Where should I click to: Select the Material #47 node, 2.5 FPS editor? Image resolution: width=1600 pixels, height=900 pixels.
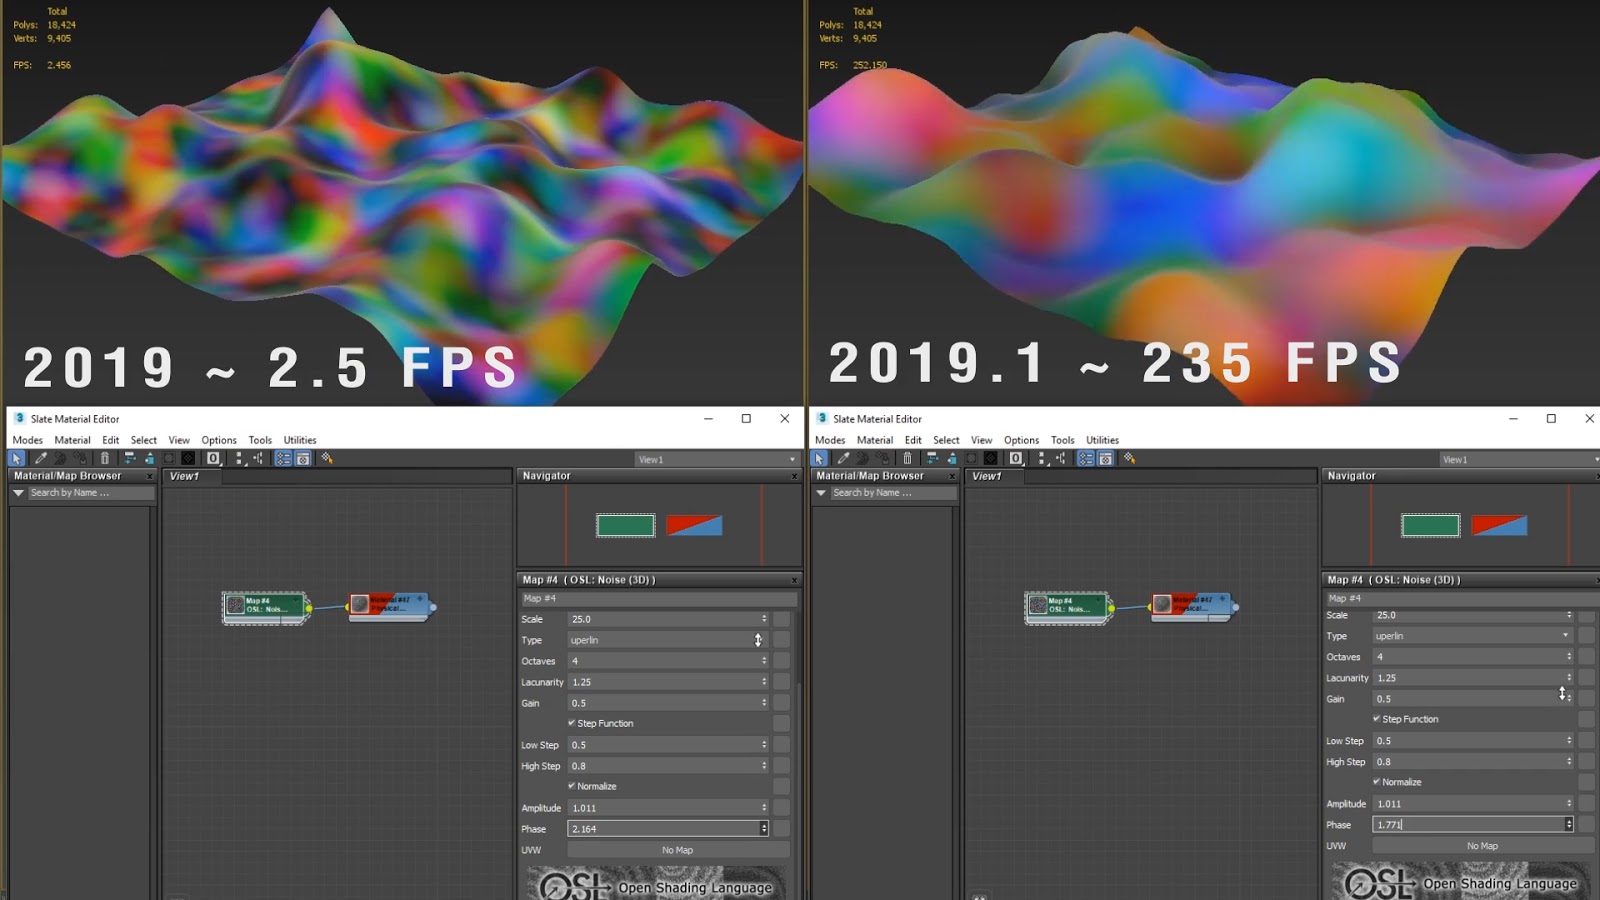(390, 606)
